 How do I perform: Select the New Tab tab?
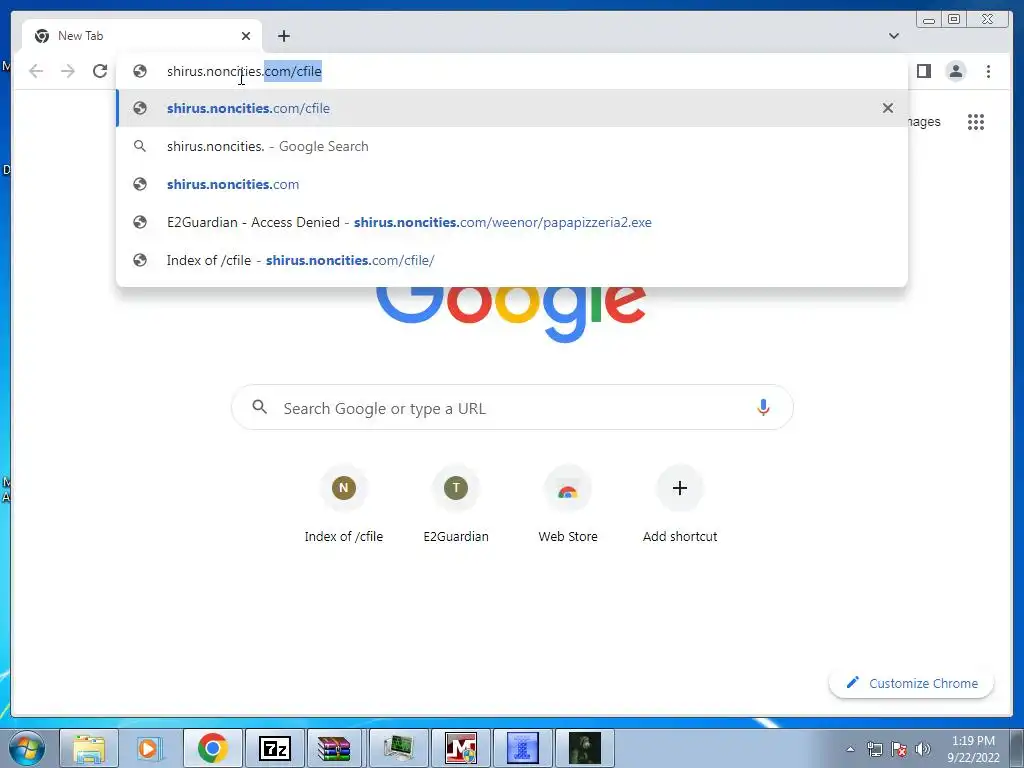[x=142, y=36]
